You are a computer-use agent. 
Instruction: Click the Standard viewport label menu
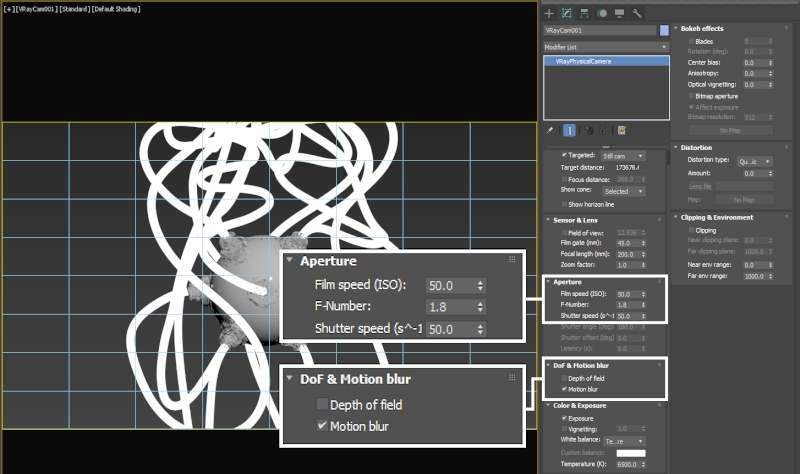pos(73,8)
